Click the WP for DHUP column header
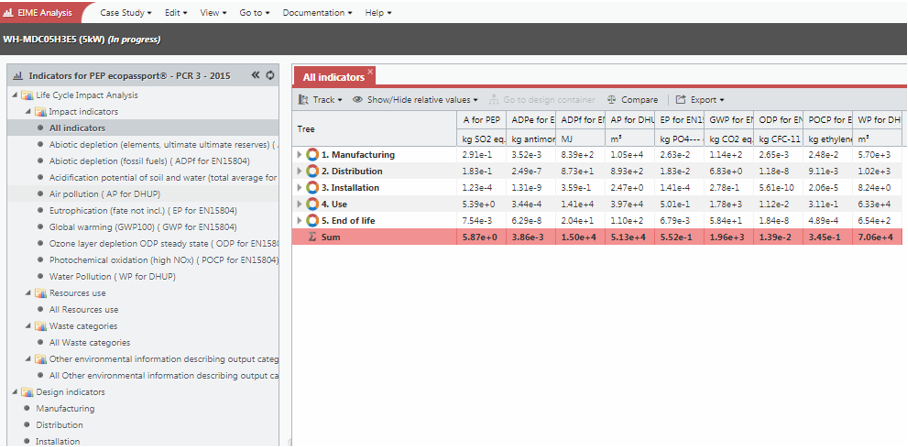 [x=877, y=120]
